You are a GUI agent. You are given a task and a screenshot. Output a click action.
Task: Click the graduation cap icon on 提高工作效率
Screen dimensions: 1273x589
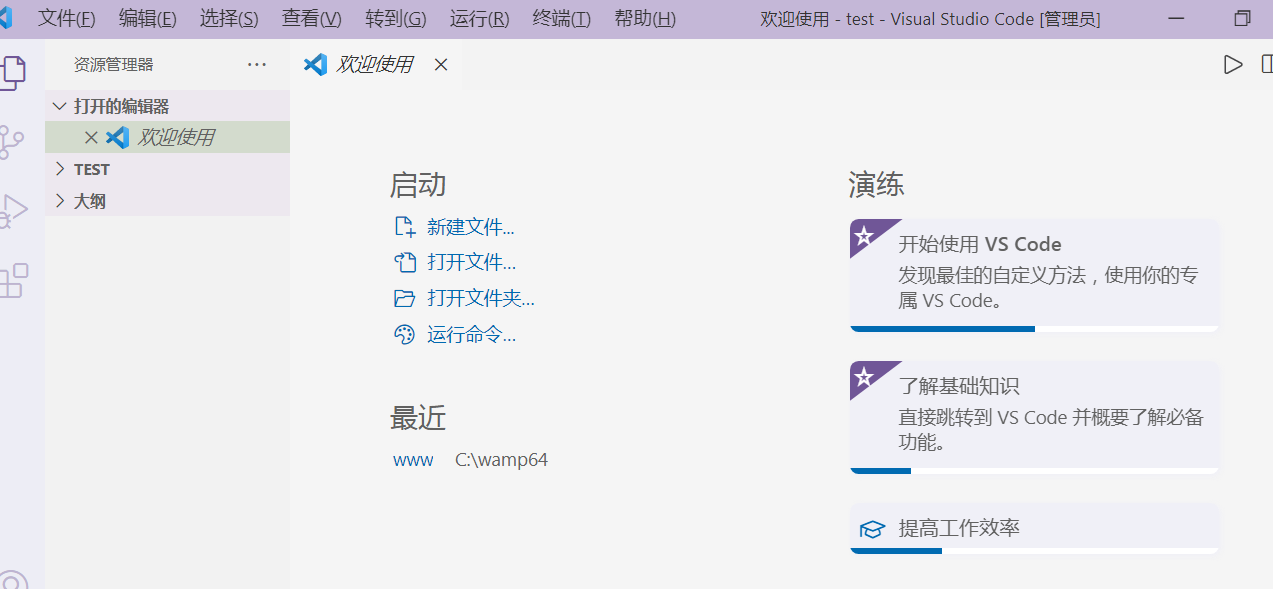(x=873, y=529)
